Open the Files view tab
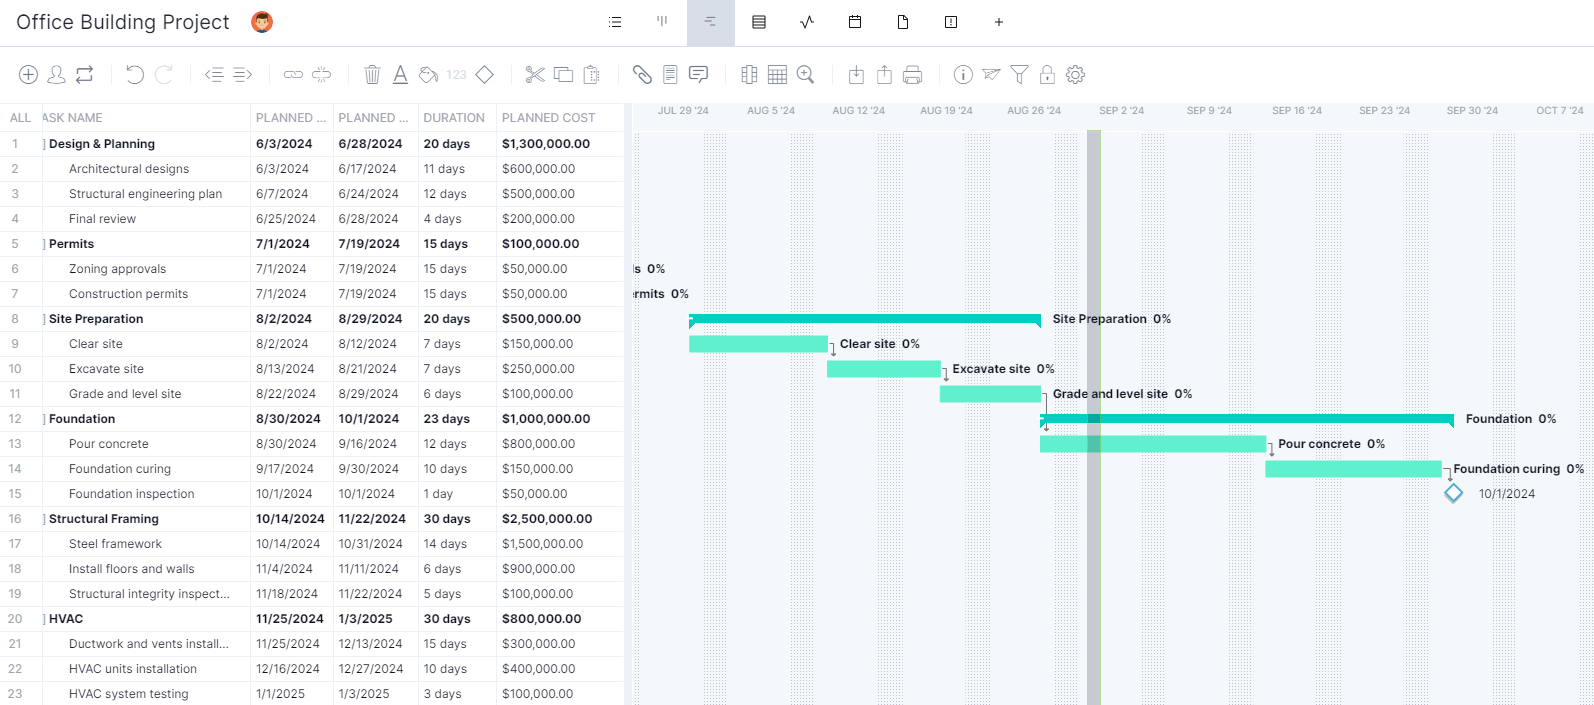This screenshot has width=1594, height=705. 903,22
